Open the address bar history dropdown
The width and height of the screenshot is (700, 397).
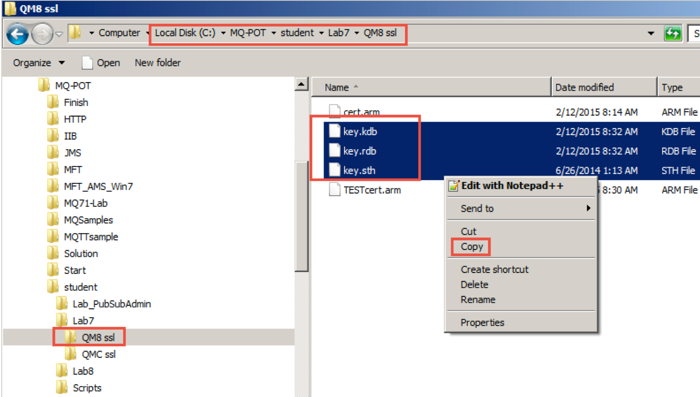pos(651,33)
